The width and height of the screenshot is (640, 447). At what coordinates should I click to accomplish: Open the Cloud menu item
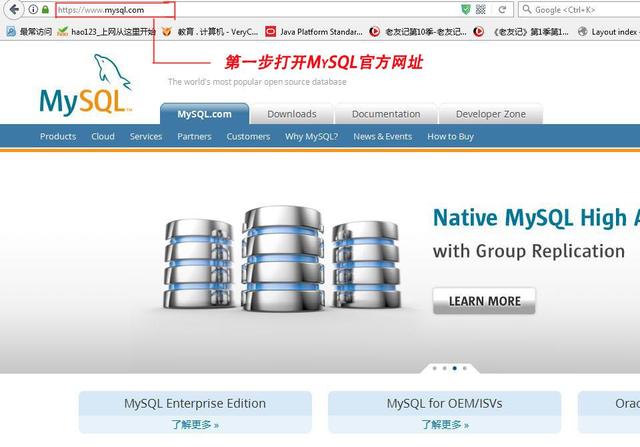103,136
